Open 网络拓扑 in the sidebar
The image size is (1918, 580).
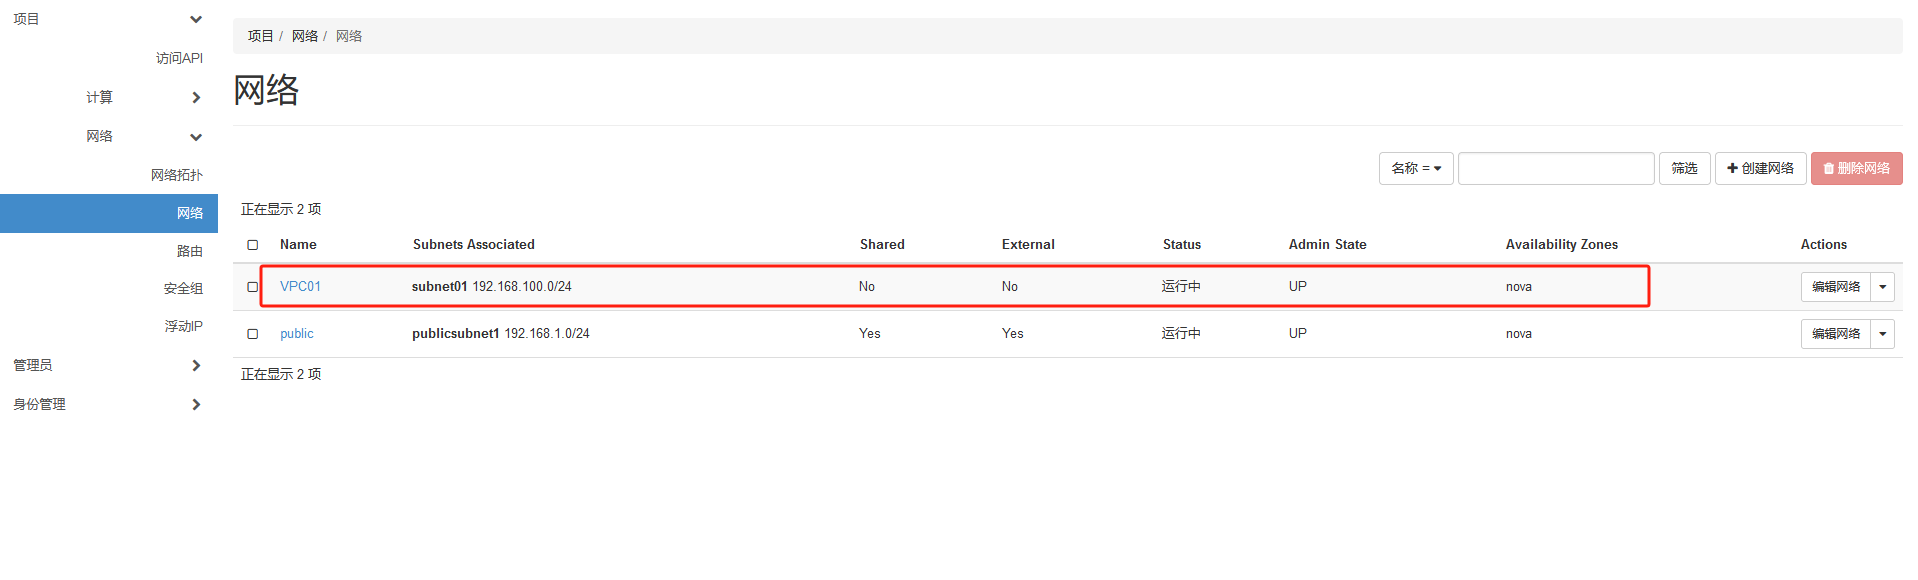177,175
